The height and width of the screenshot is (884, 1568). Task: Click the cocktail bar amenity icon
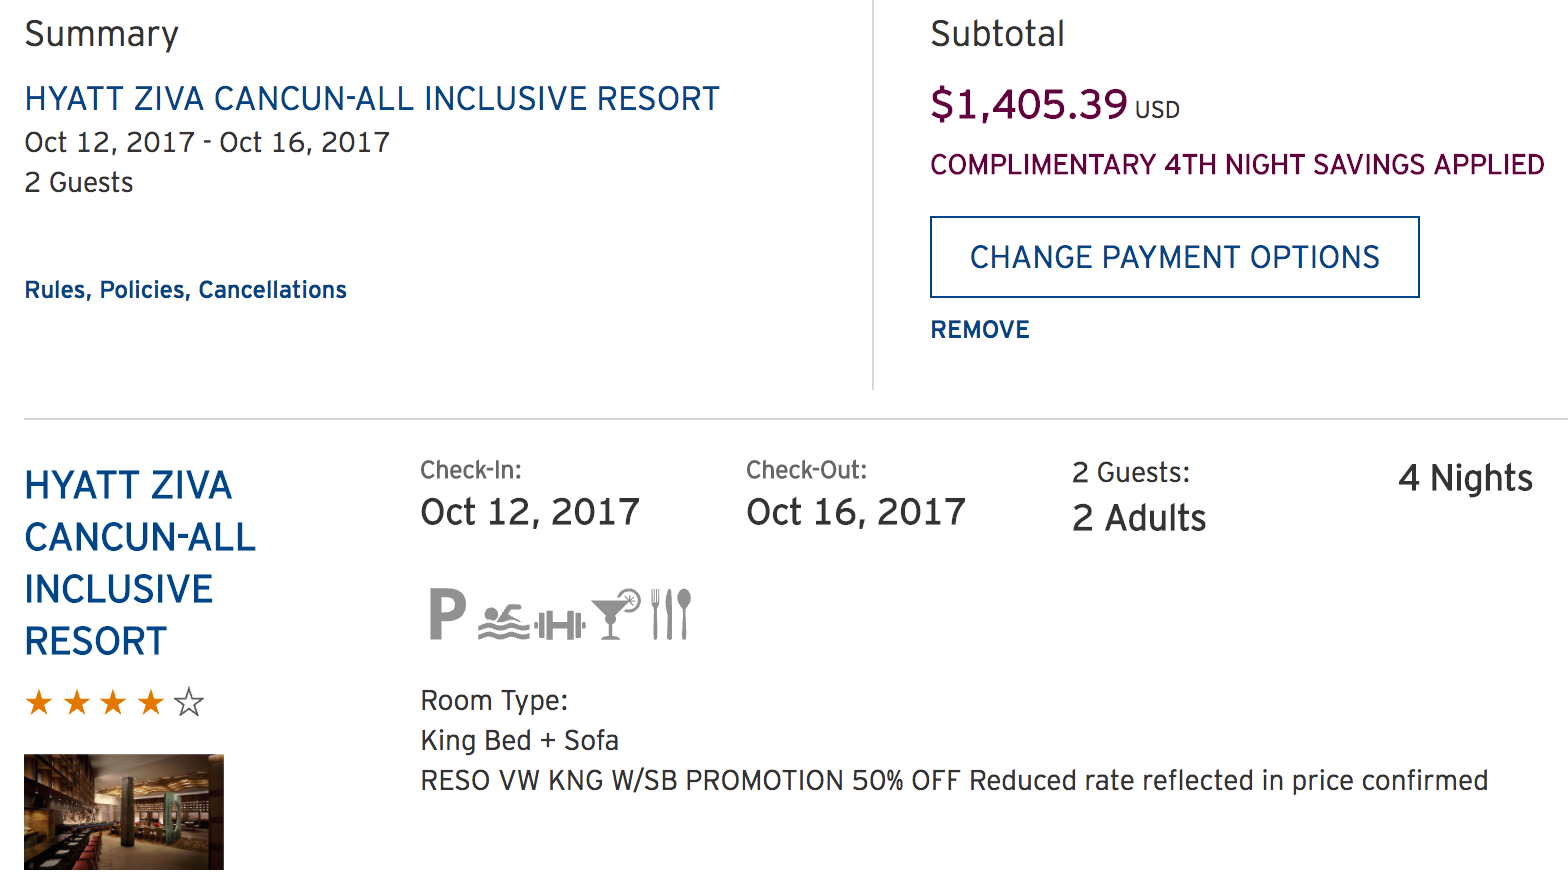tap(615, 613)
